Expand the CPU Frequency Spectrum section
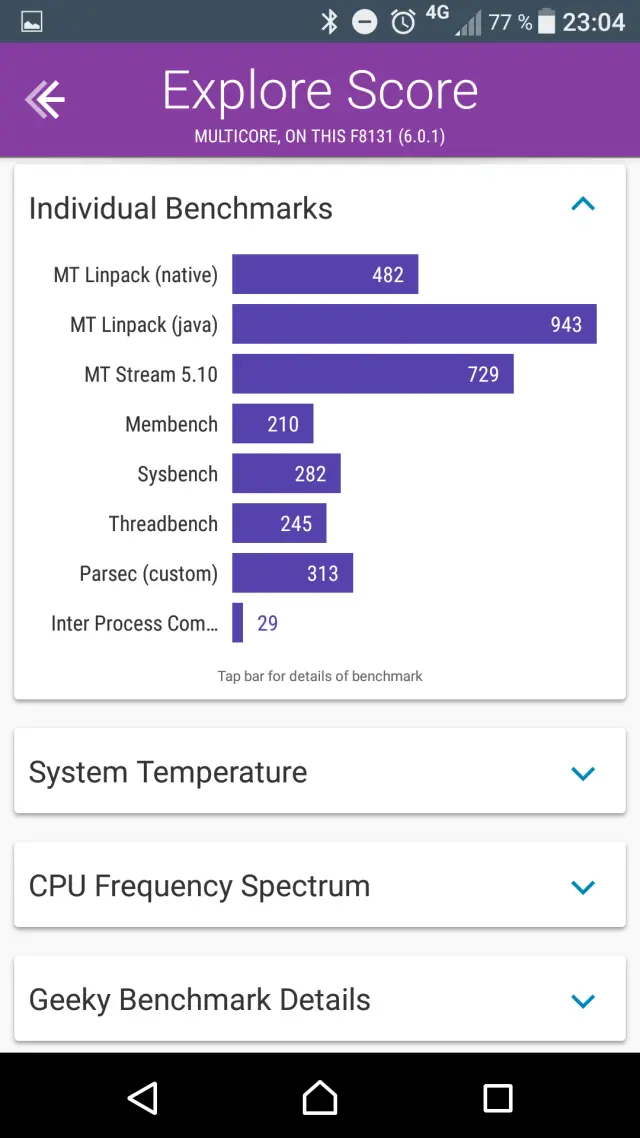Viewport: 640px width, 1138px height. (x=582, y=887)
